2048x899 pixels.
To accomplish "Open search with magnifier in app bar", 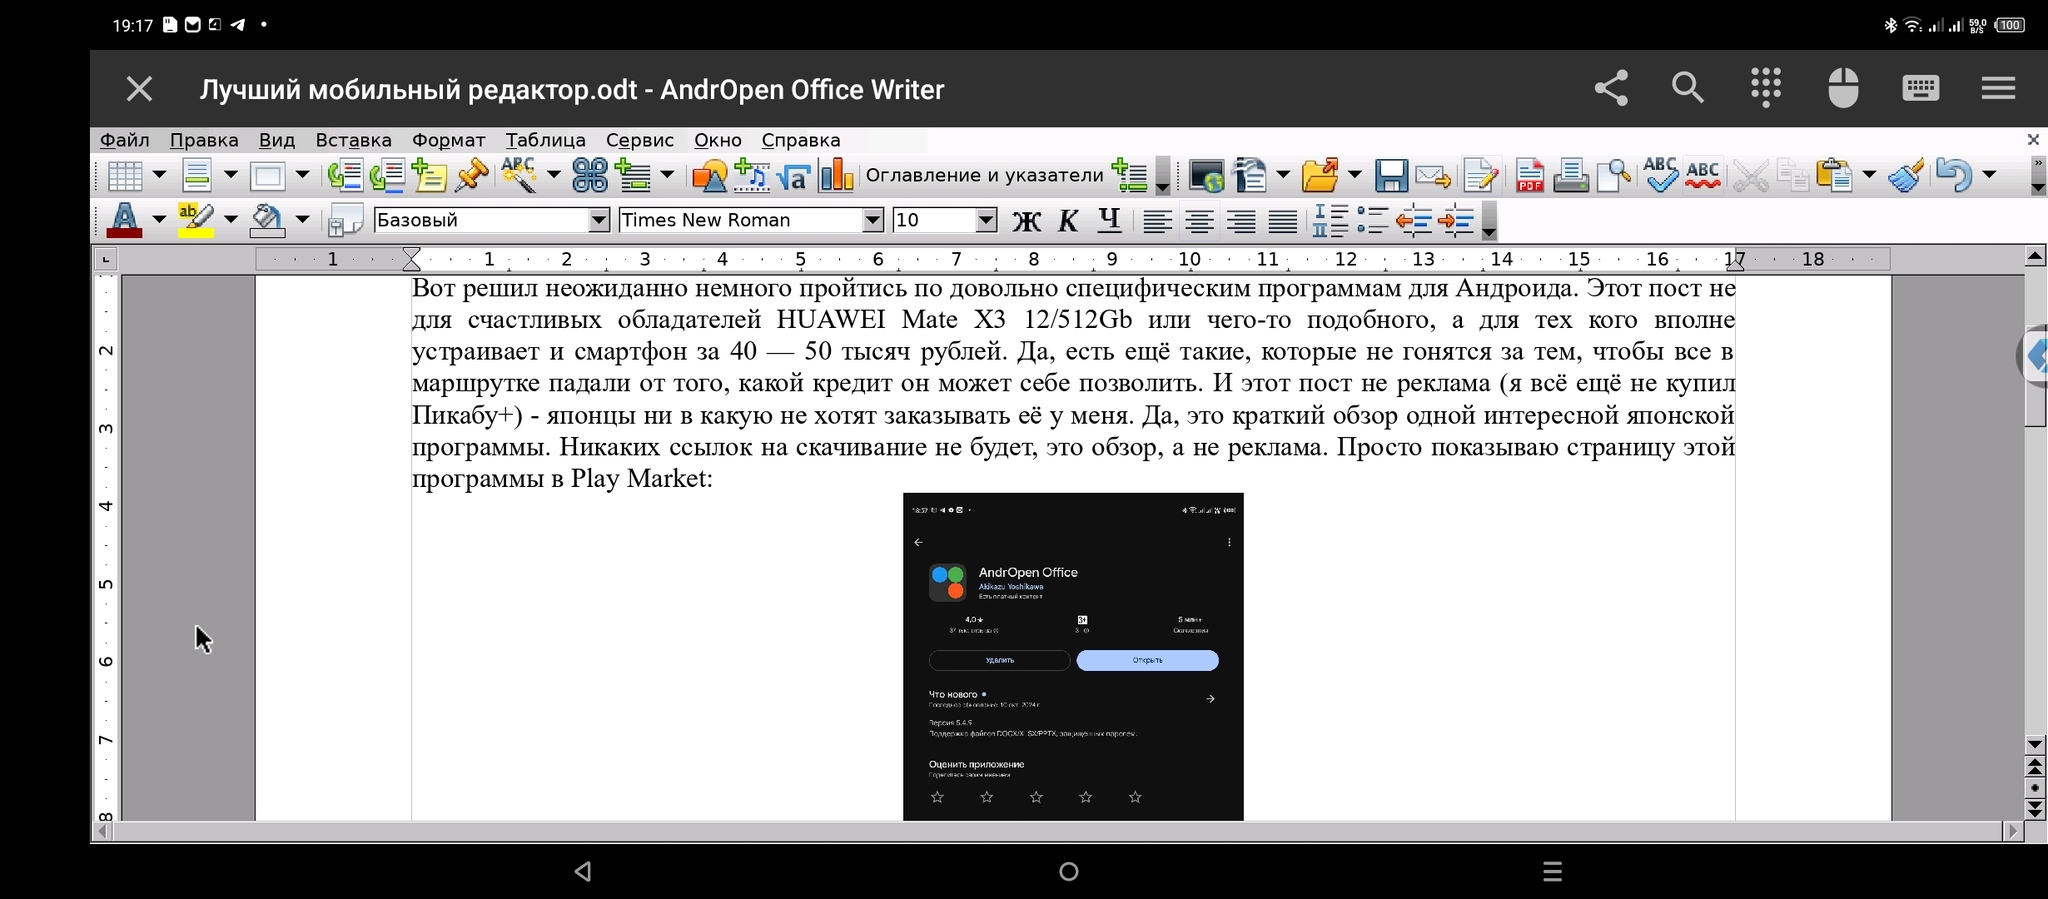I will [1688, 88].
